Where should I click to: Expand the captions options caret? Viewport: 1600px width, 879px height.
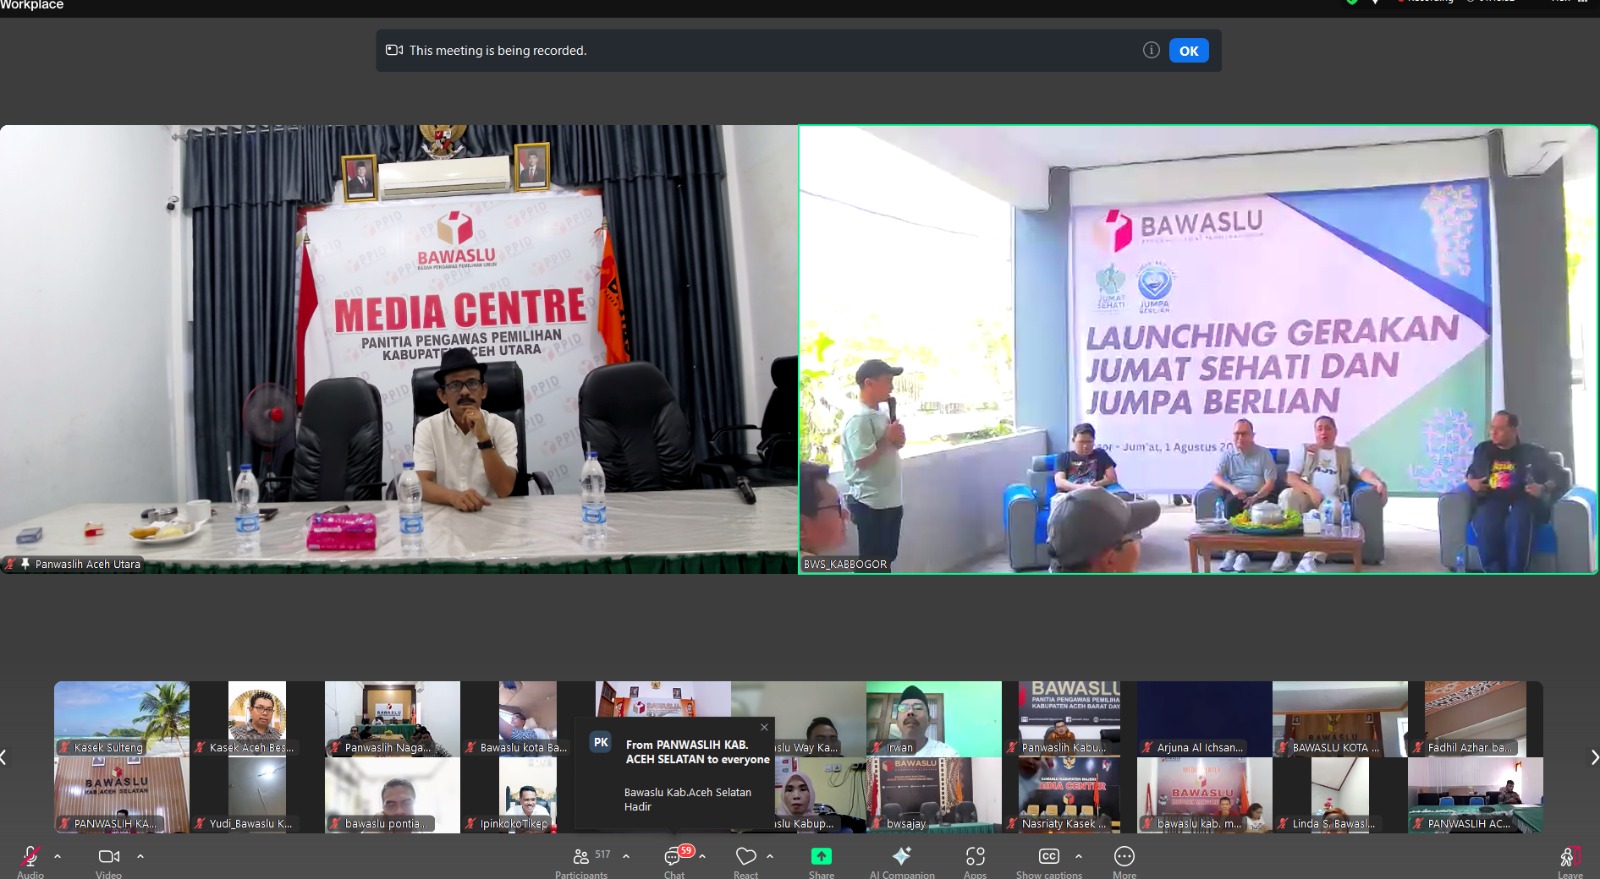(1078, 856)
